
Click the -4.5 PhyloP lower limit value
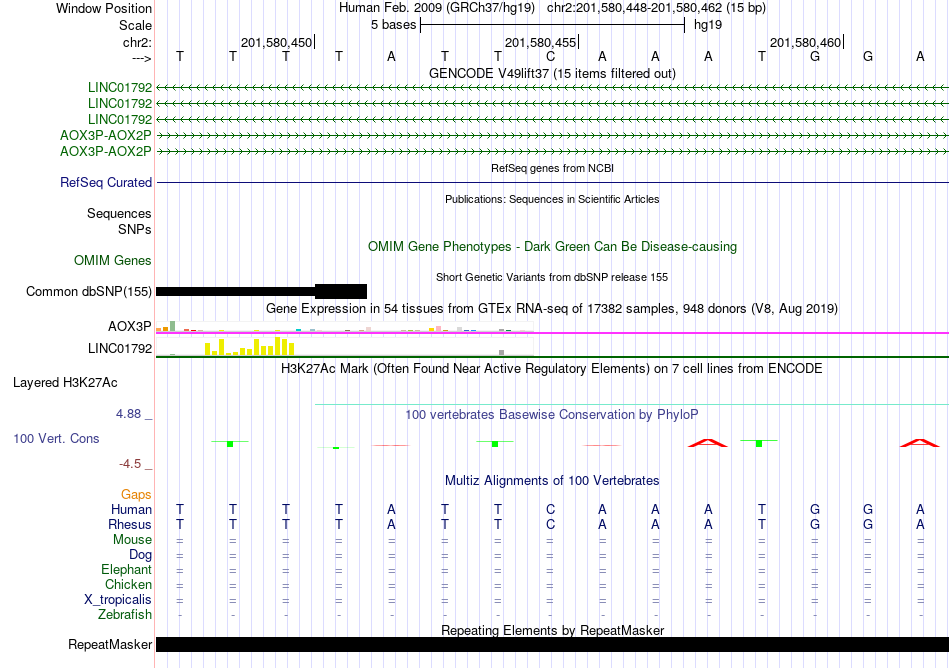coord(130,464)
